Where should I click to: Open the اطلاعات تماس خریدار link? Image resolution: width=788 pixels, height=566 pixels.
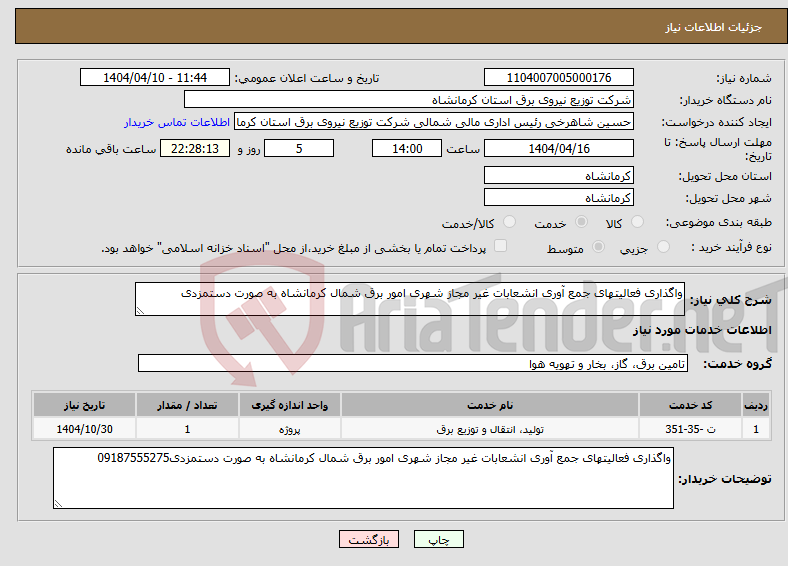pyautogui.click(x=177, y=122)
